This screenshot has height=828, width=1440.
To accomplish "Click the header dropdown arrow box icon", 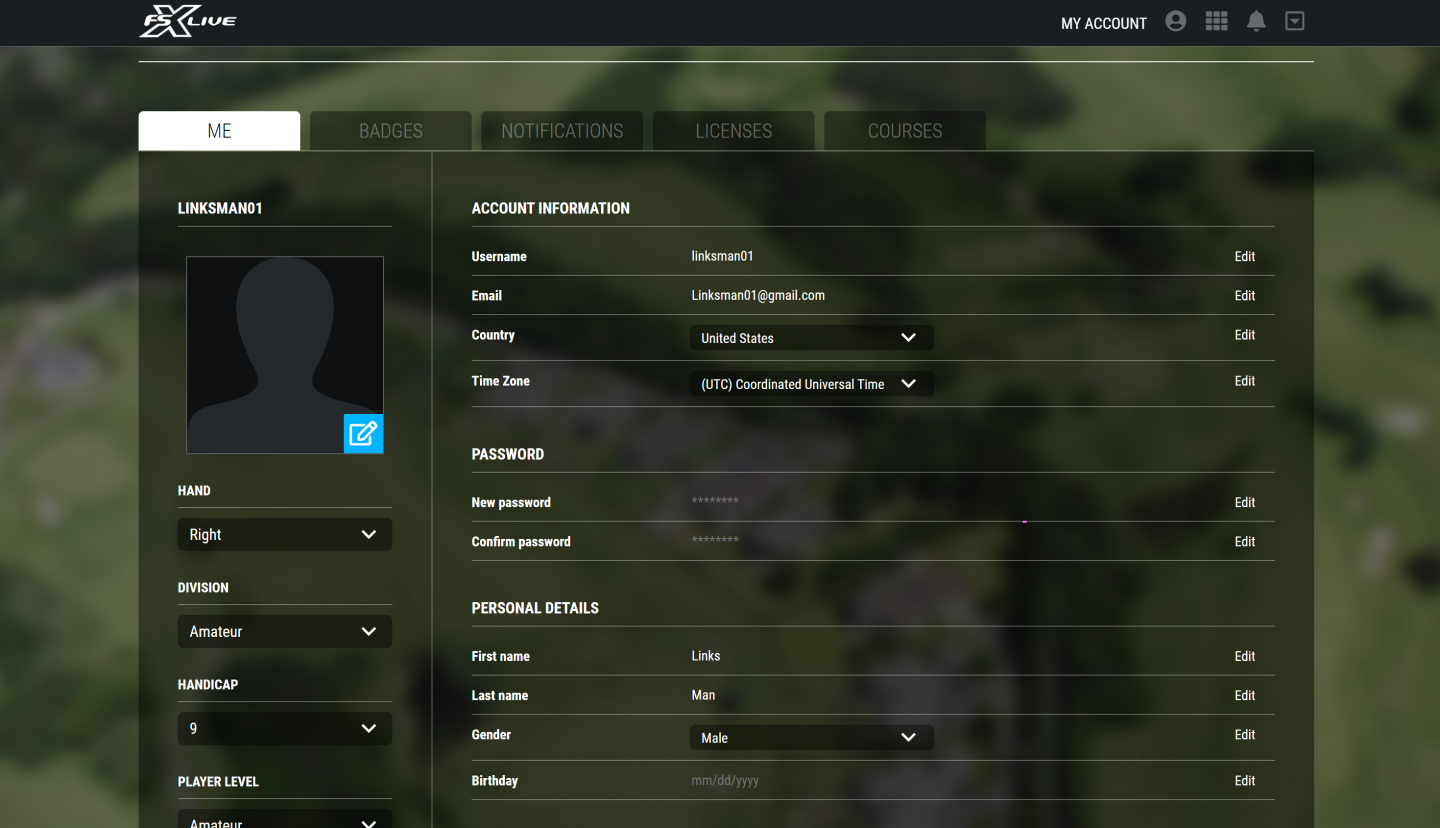I will click(1295, 21).
